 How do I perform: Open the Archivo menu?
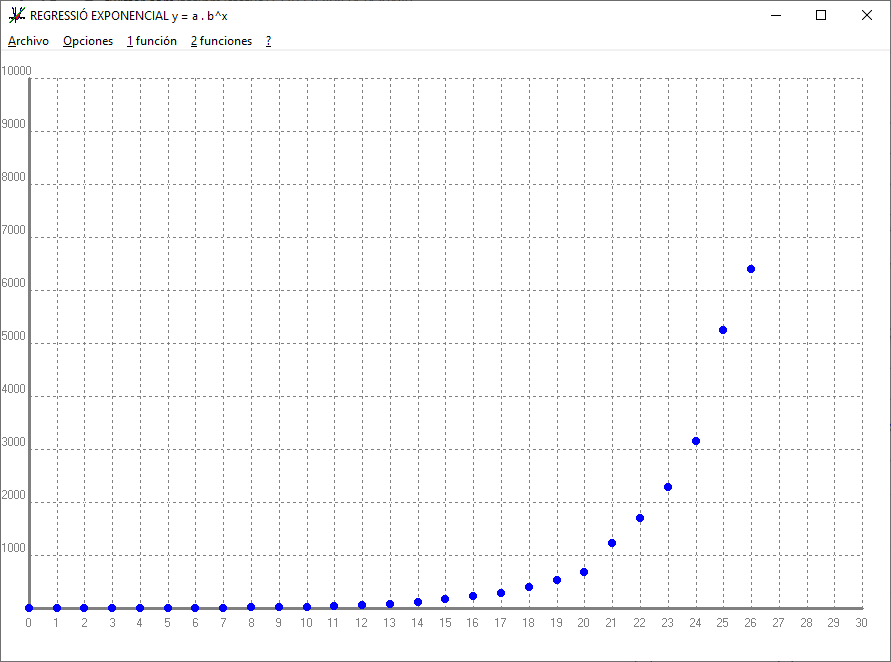[28, 41]
